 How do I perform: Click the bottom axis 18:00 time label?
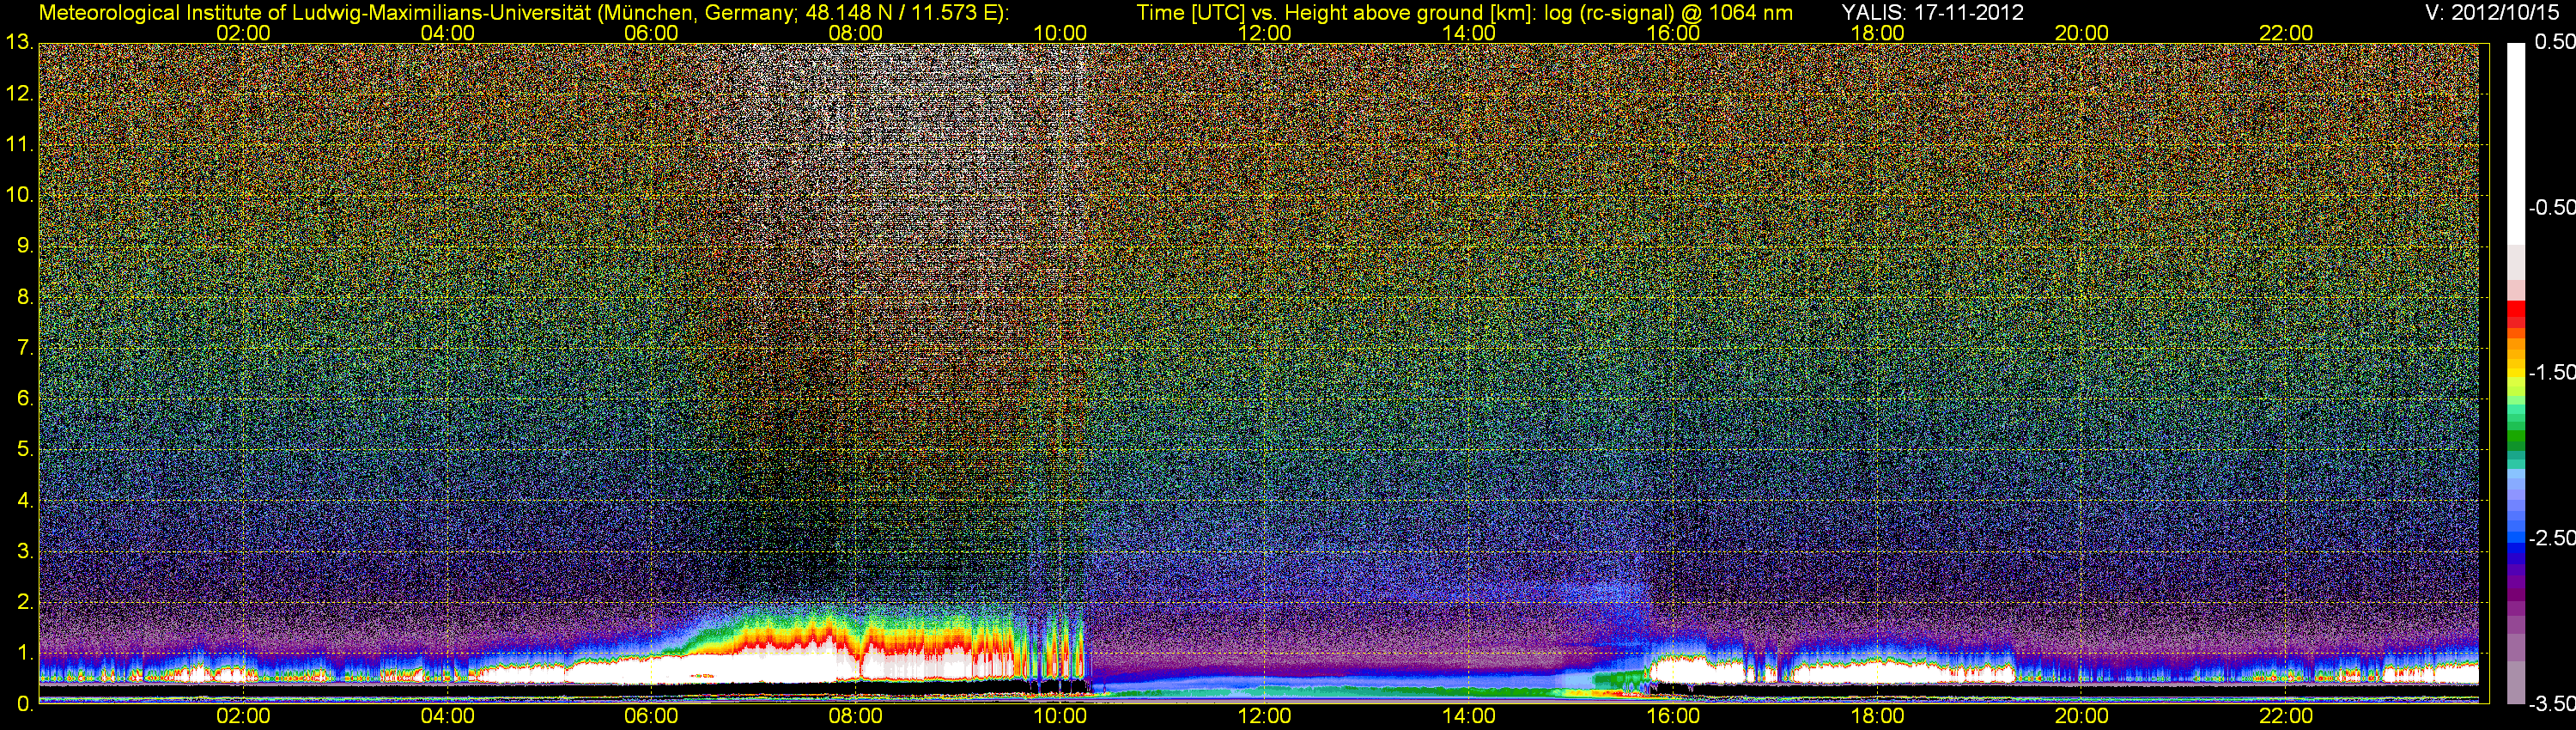pos(1877,716)
